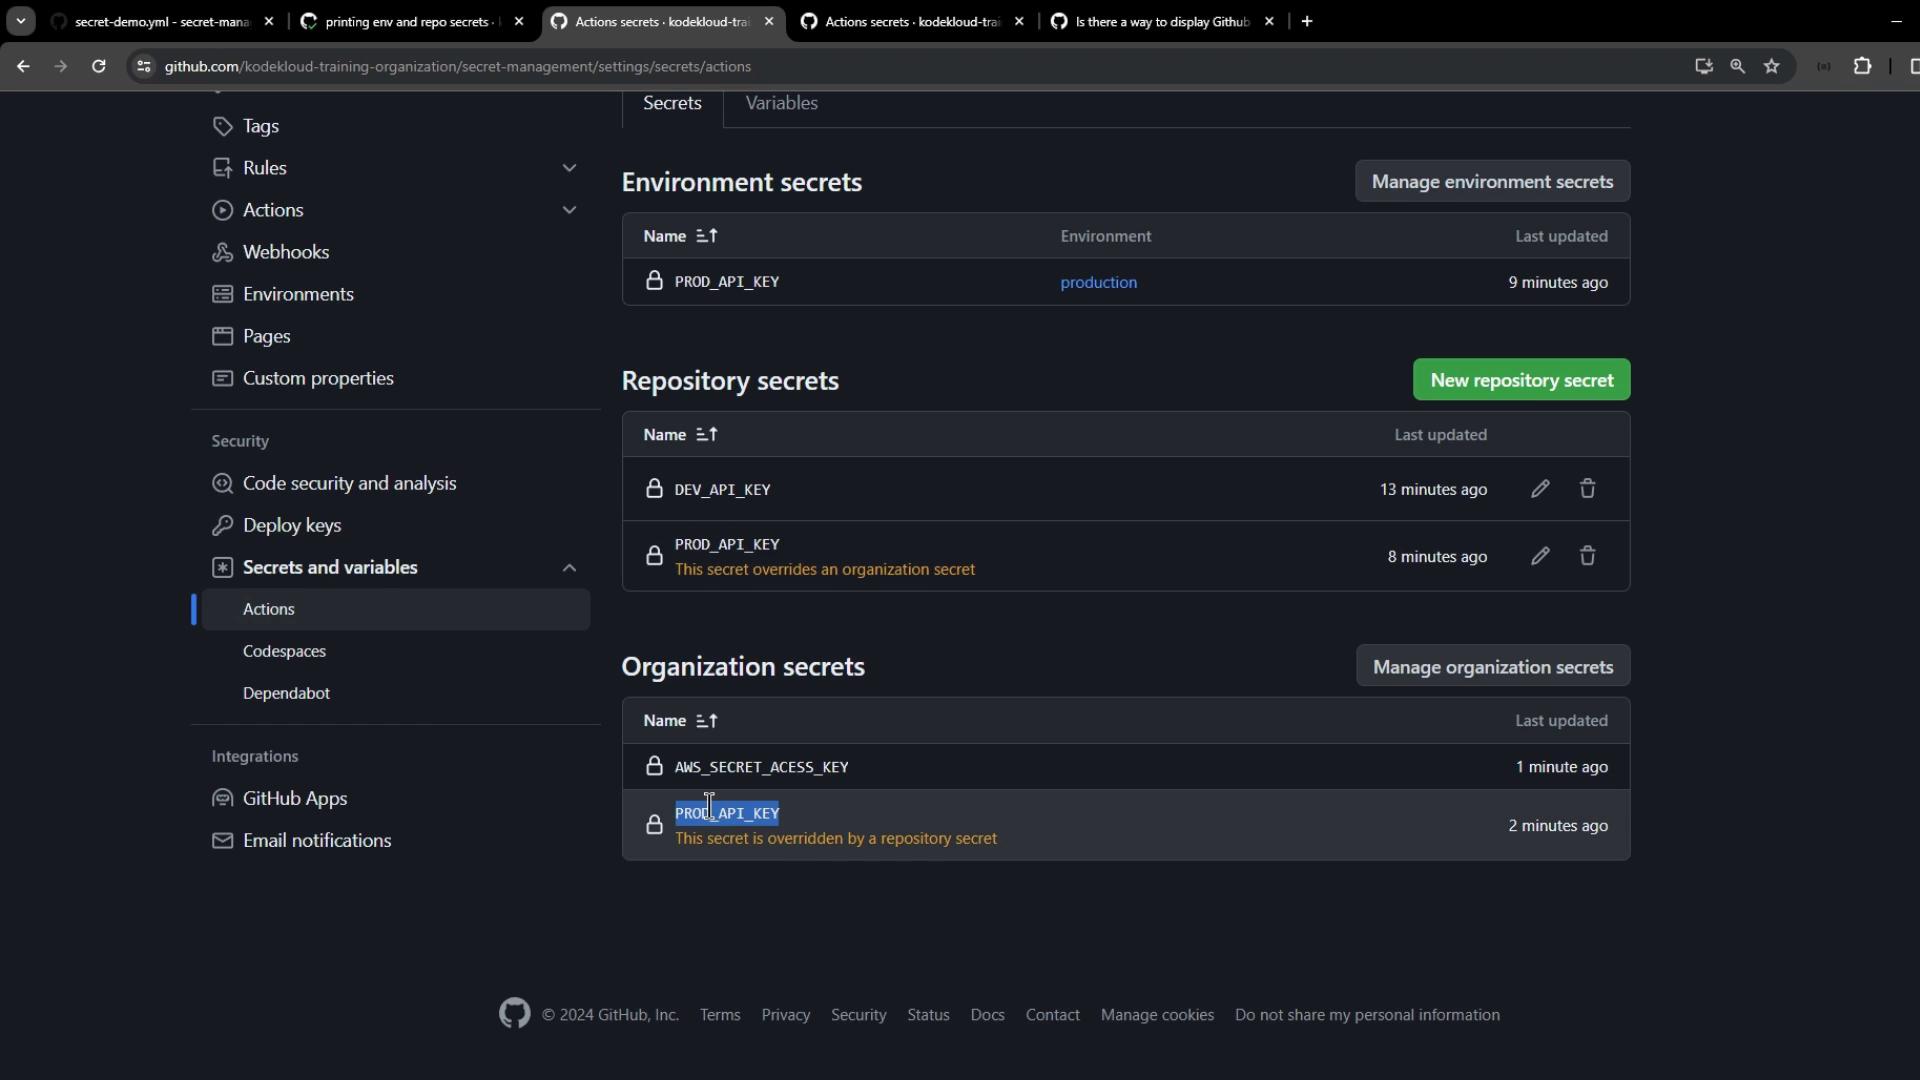The height and width of the screenshot is (1080, 1920).
Task: Click GitHub logo in footer
Action: coord(514,1014)
